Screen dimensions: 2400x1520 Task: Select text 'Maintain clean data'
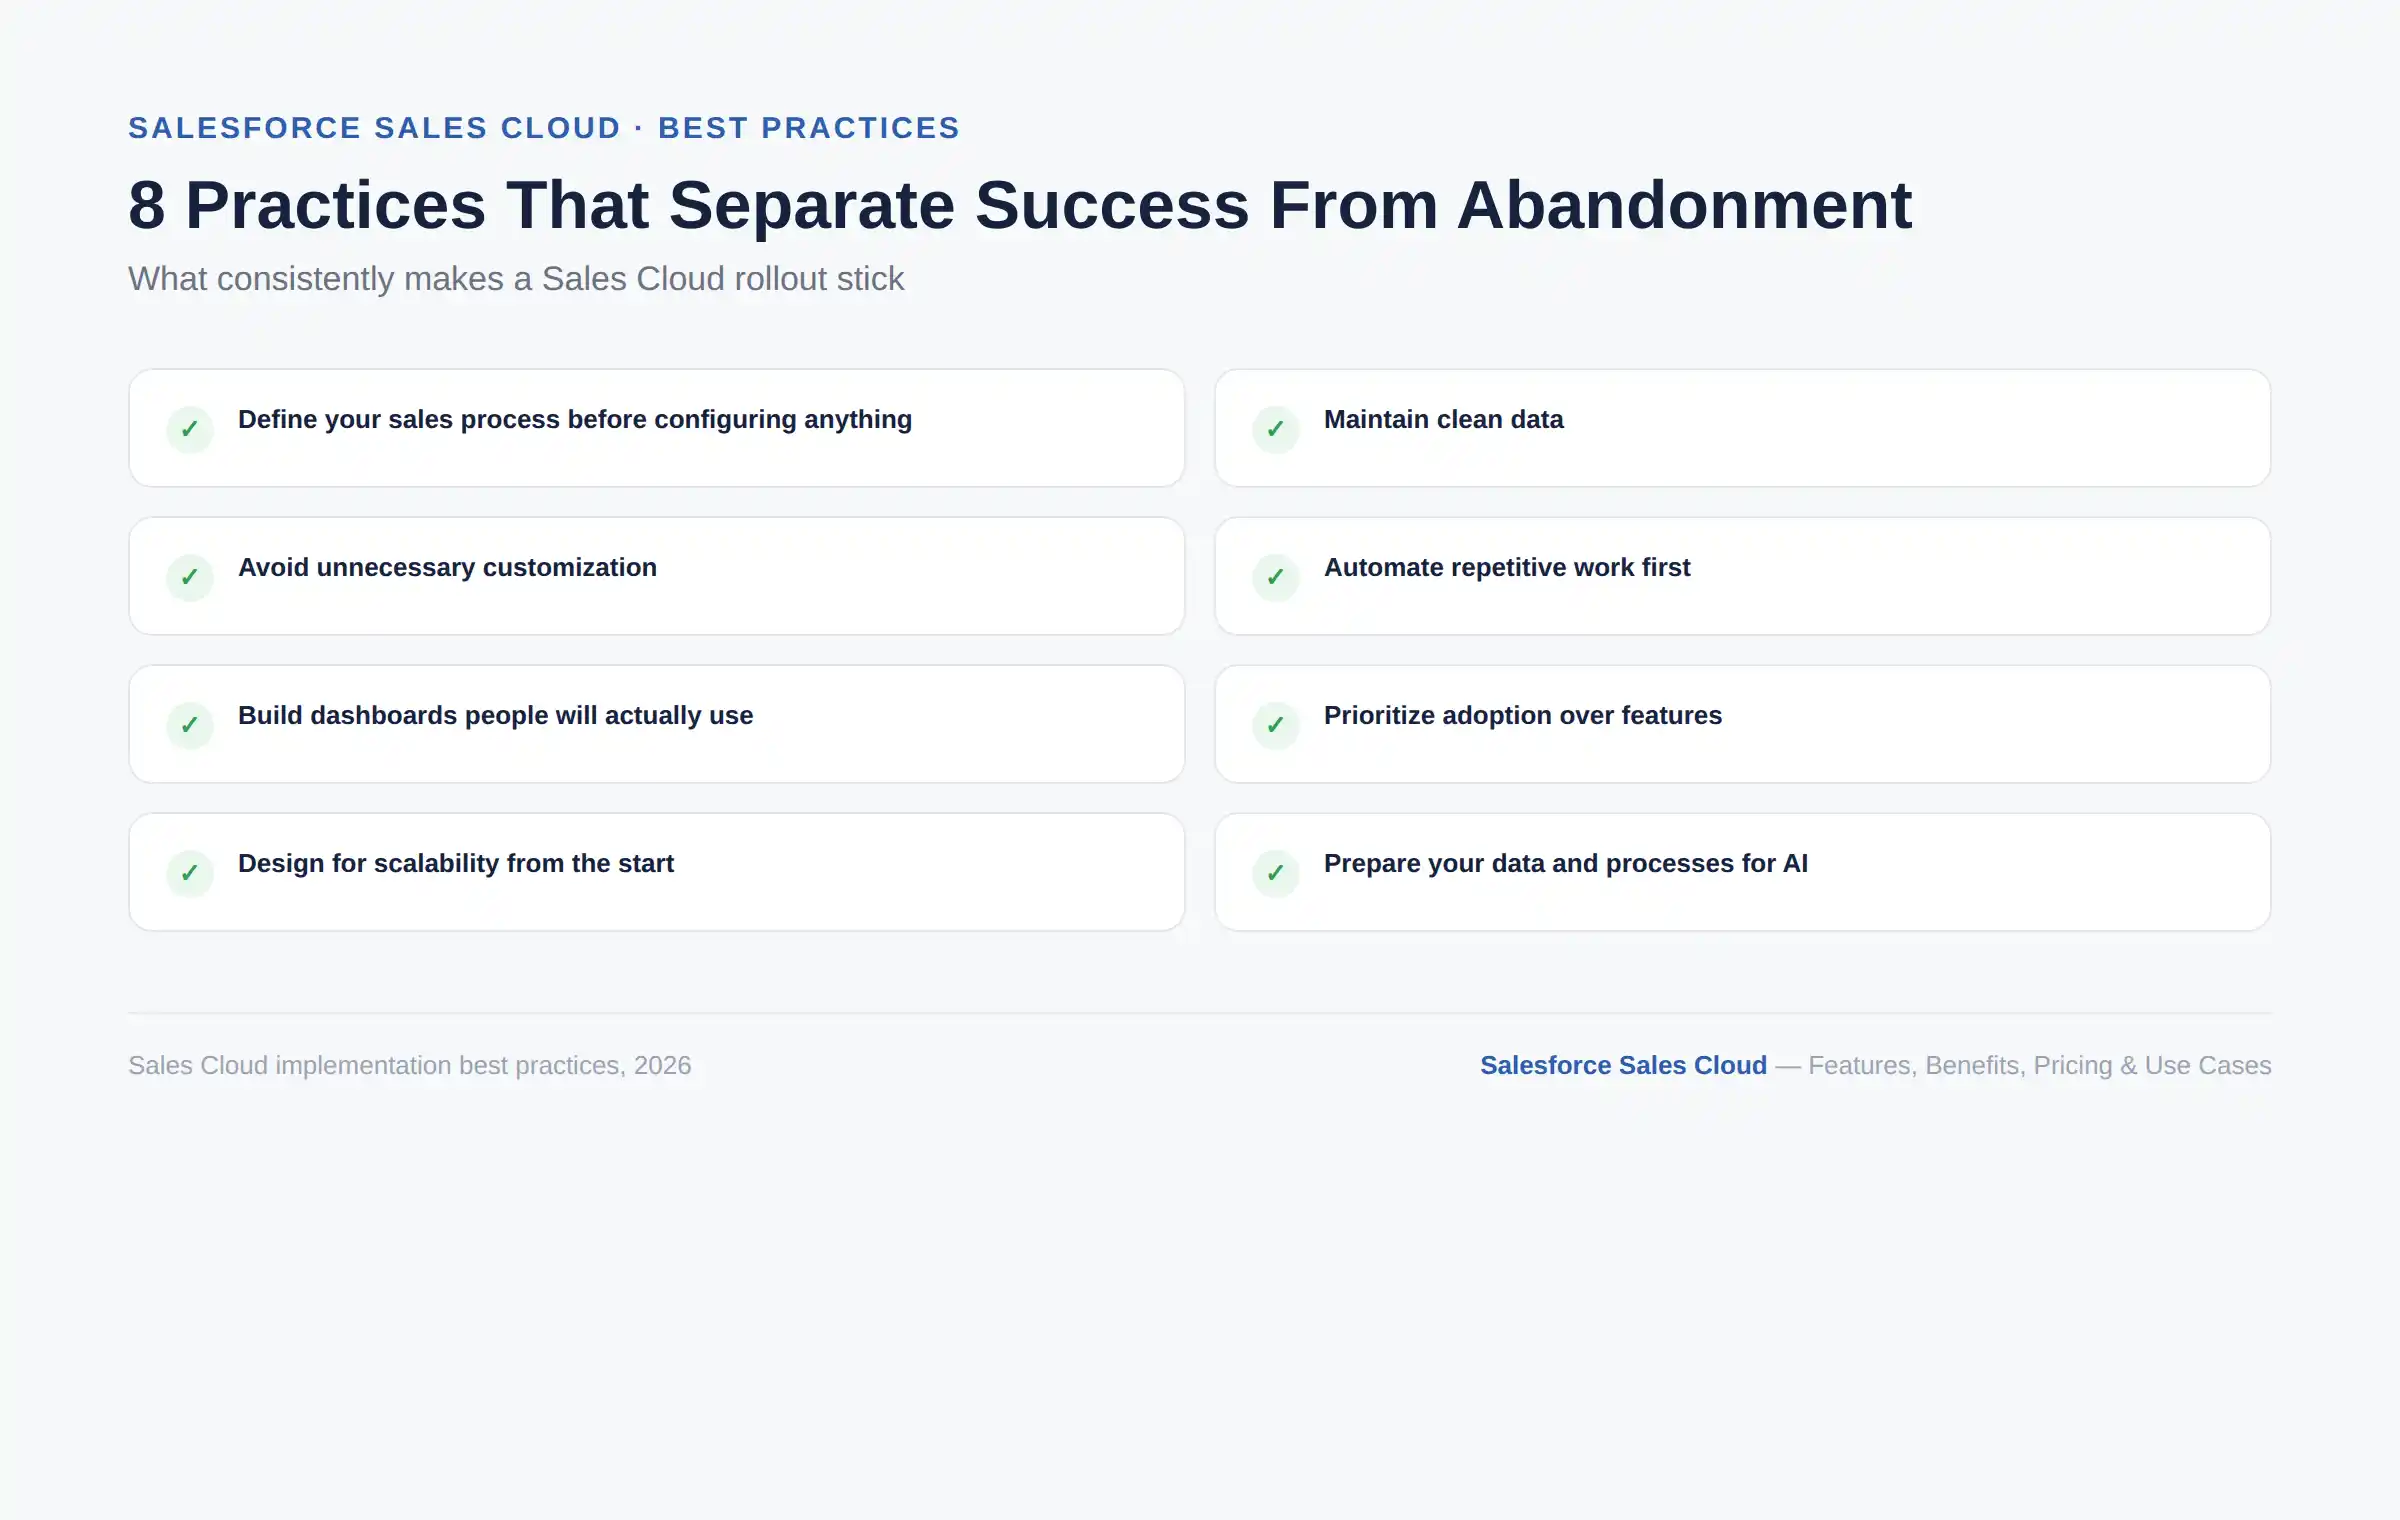[x=1444, y=420]
